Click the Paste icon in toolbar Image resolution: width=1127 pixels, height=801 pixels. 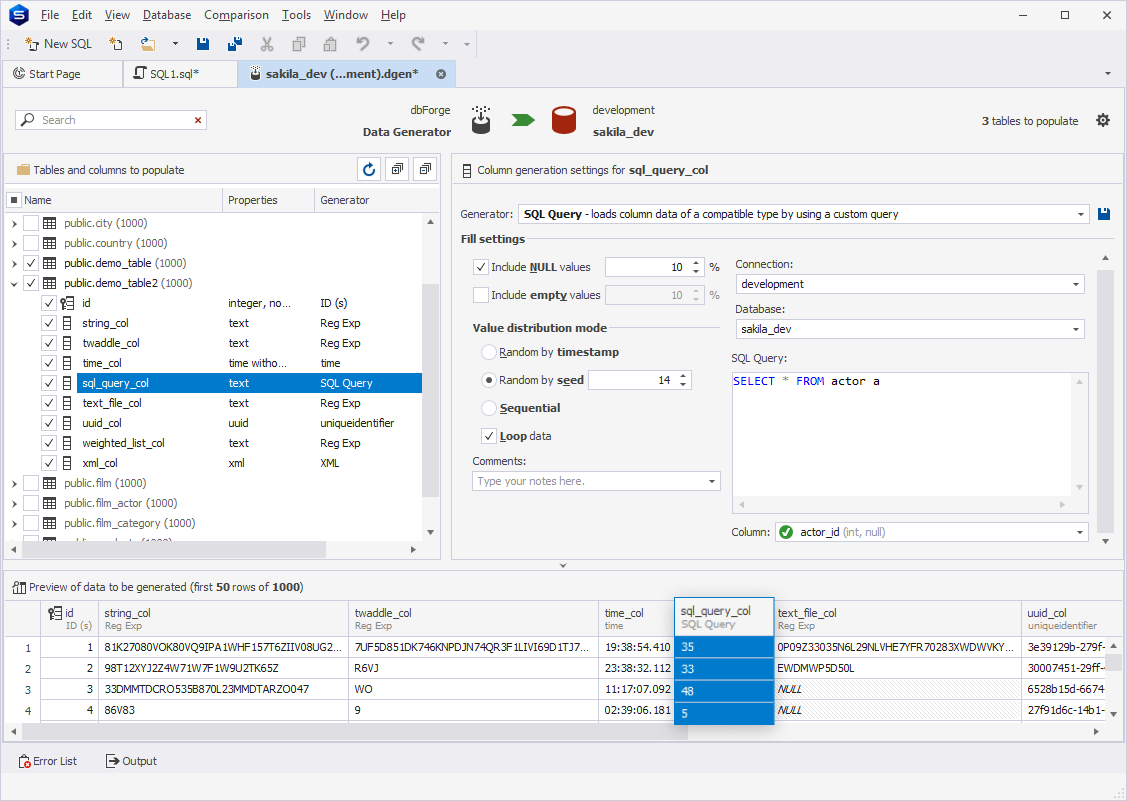click(330, 44)
